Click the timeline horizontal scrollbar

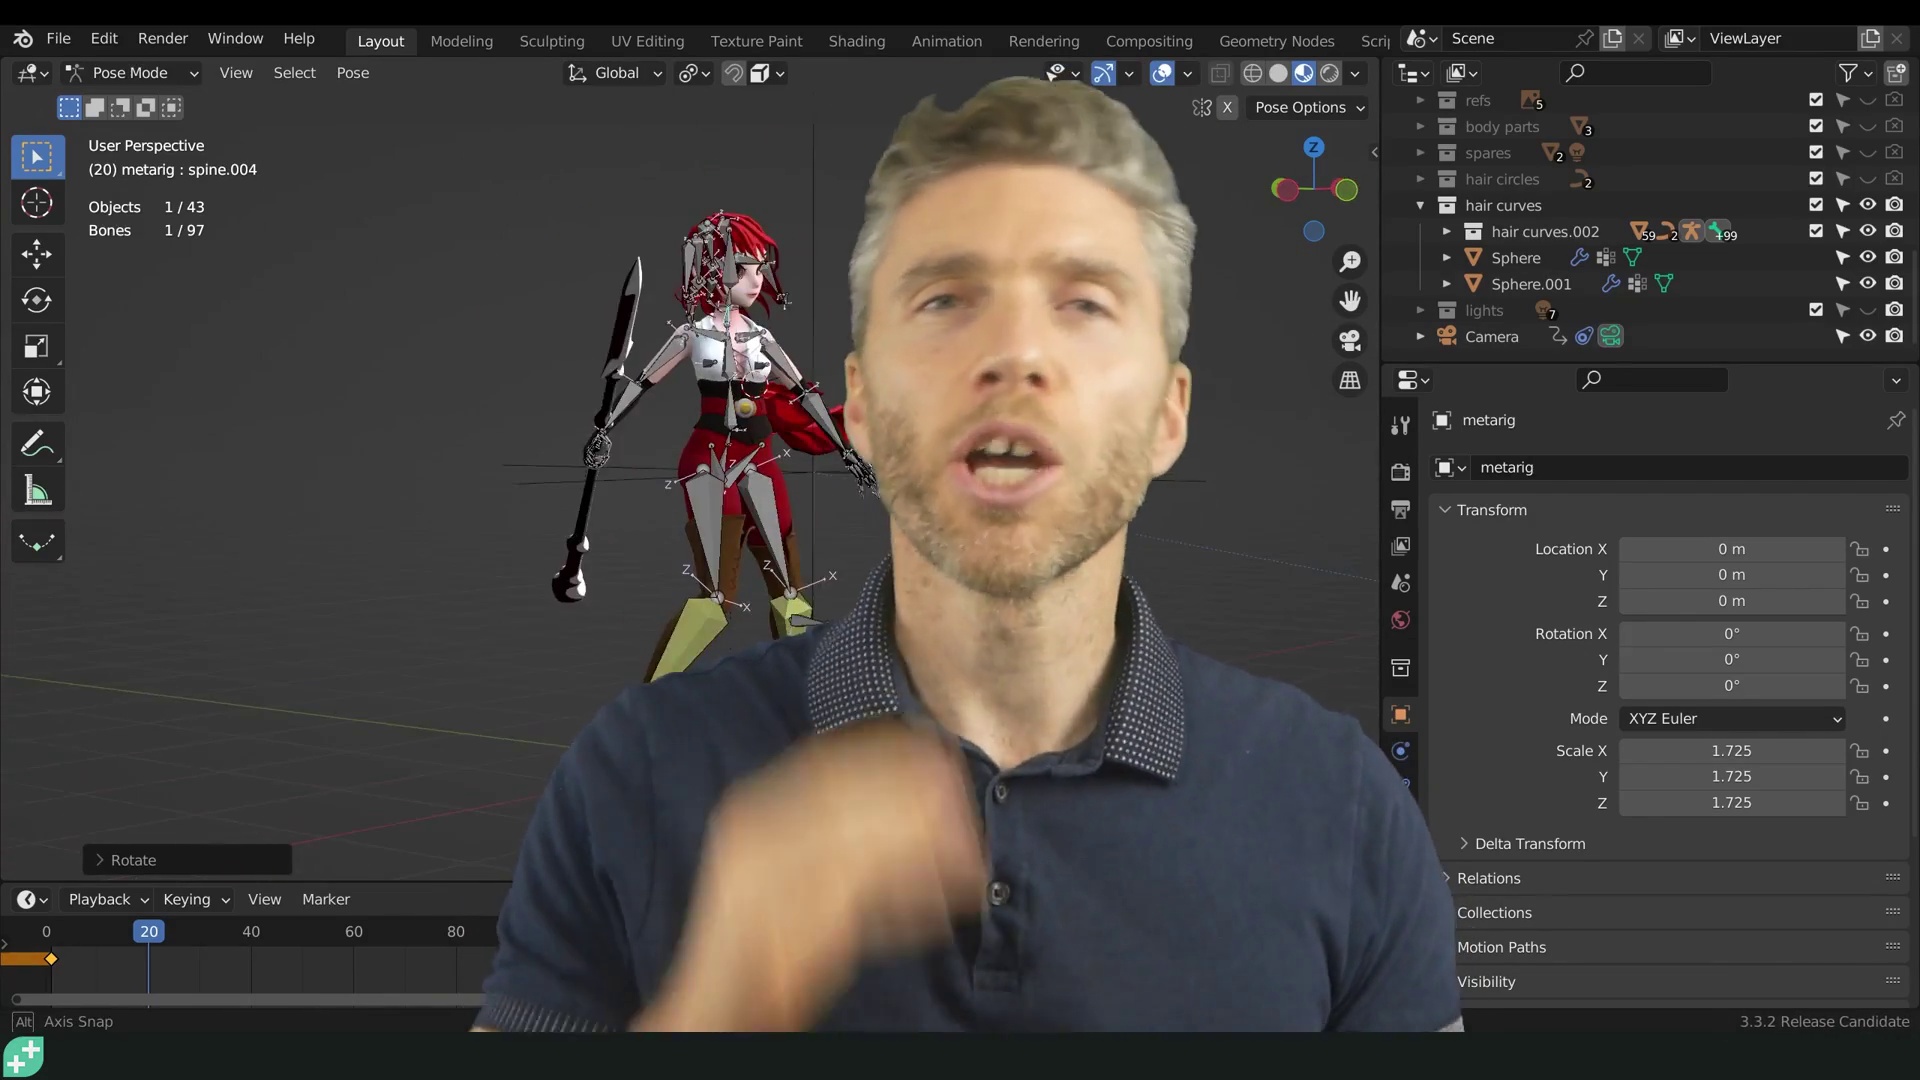point(250,999)
